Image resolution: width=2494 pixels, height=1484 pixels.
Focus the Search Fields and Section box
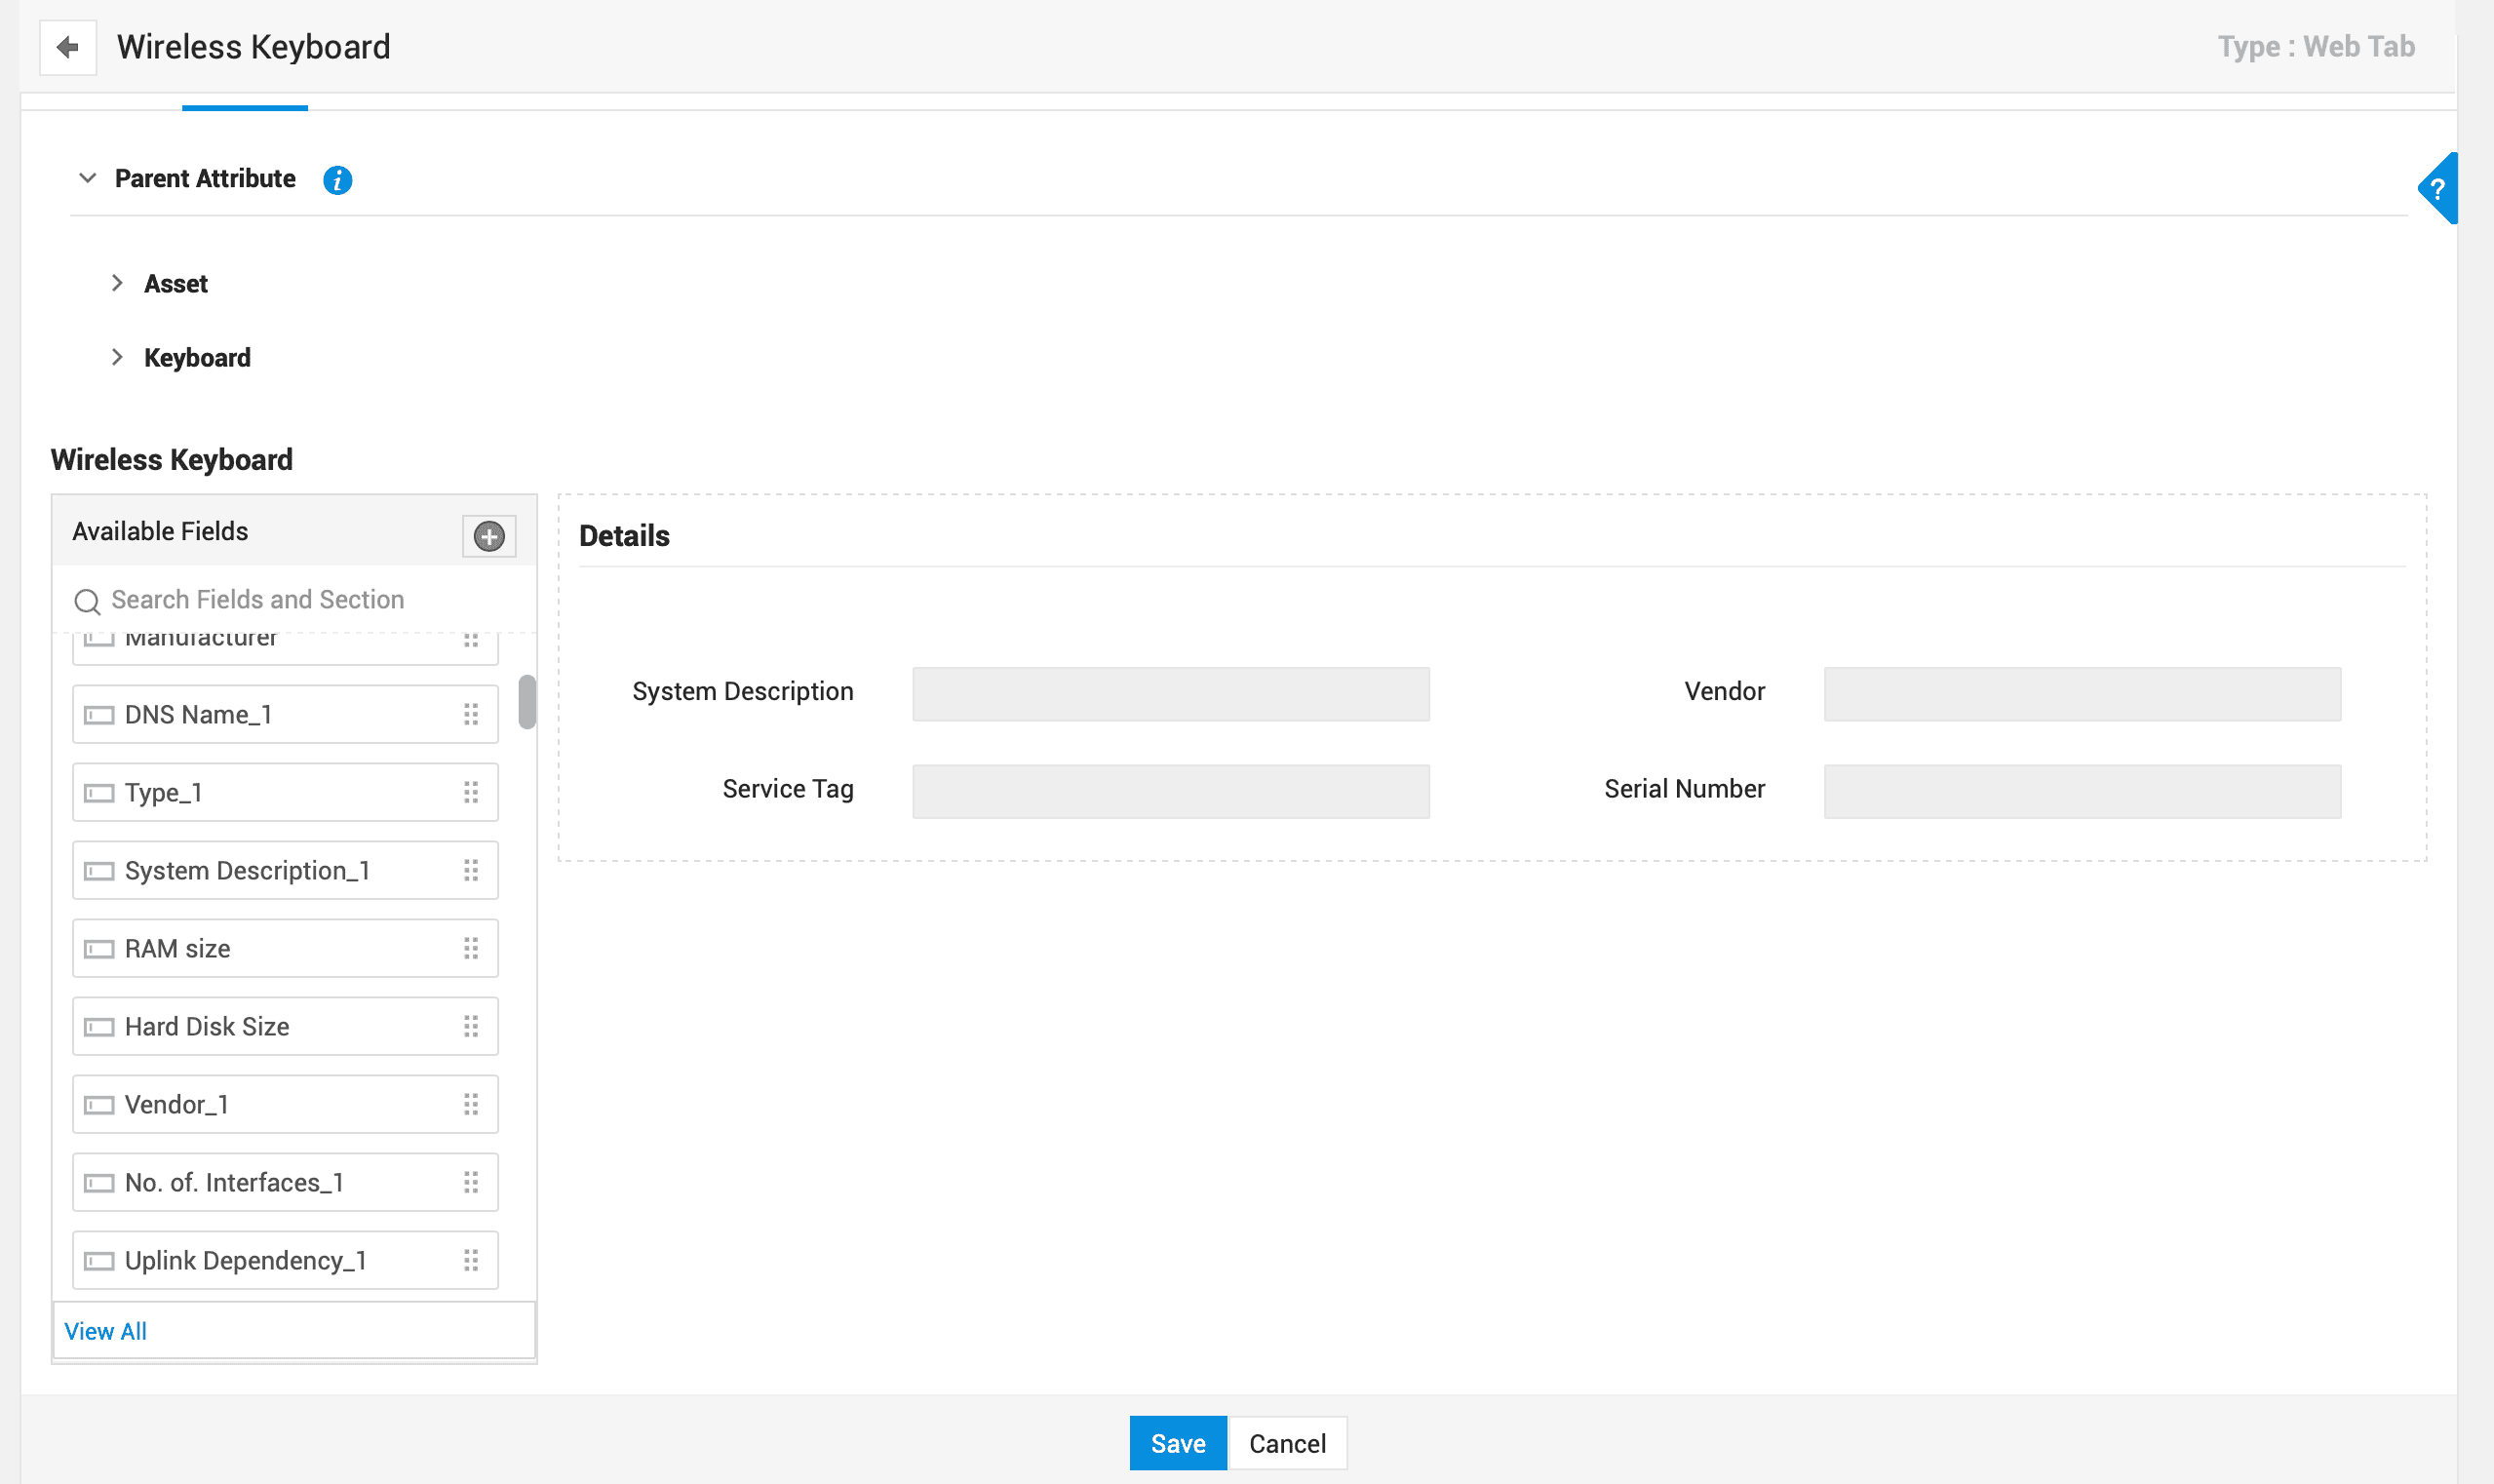(x=300, y=599)
